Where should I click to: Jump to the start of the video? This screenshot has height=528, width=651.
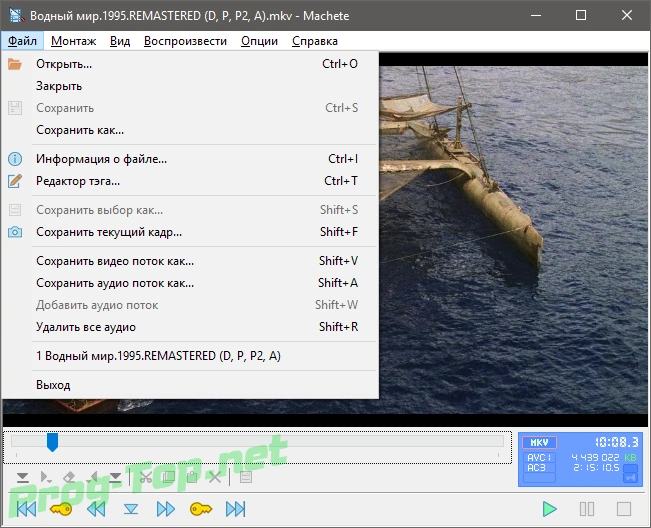tap(26, 509)
